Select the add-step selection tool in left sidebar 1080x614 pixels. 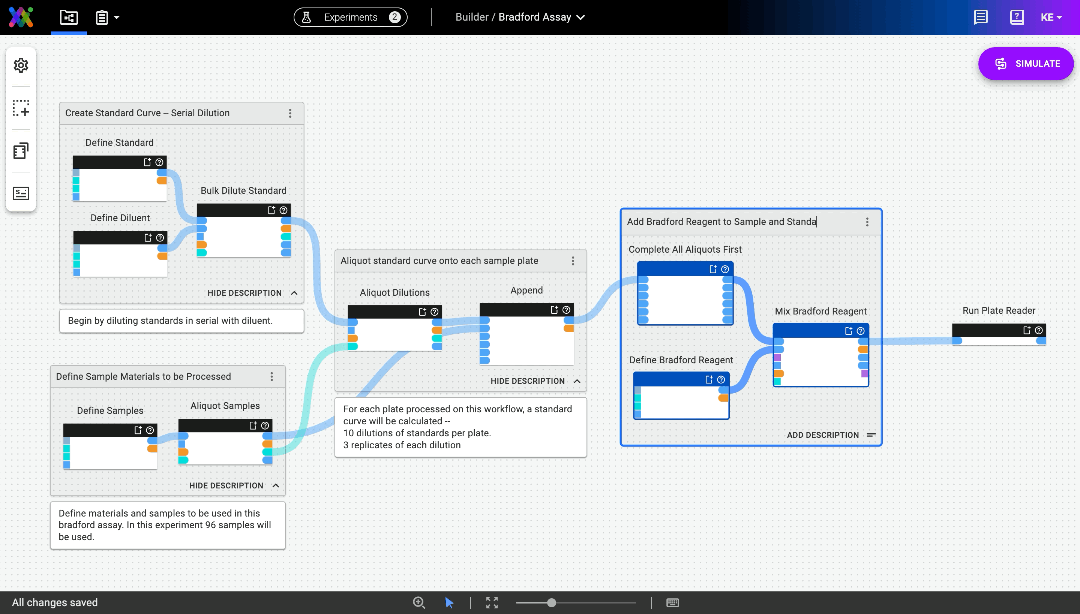[x=21, y=108]
